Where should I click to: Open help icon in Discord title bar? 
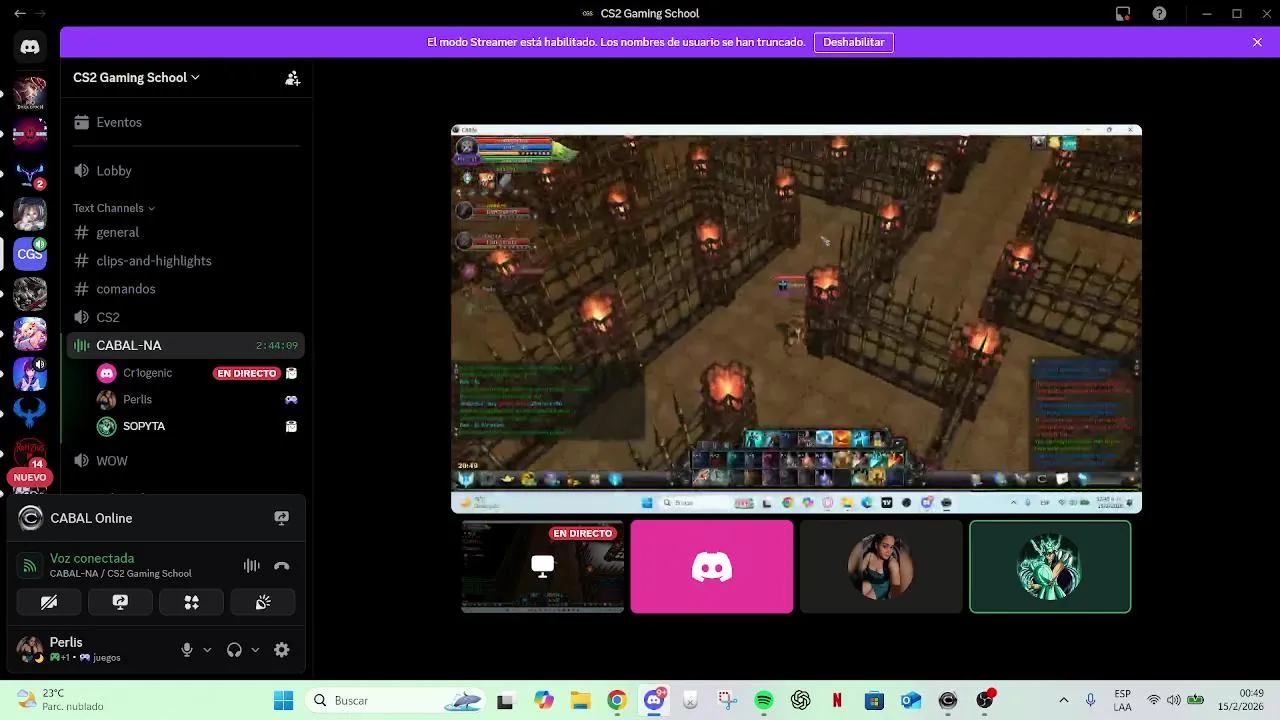tap(1159, 14)
